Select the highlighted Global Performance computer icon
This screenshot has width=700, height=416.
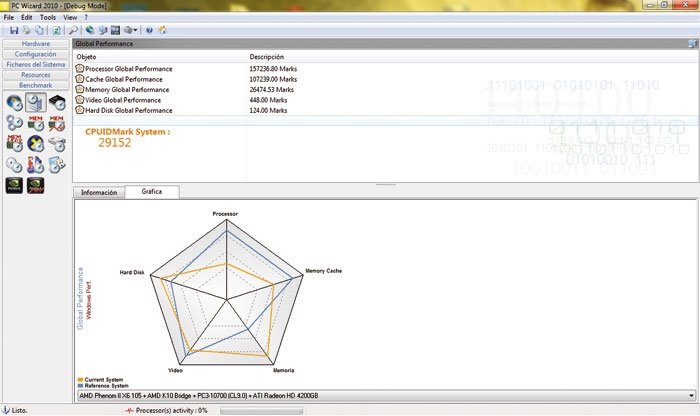tap(35, 103)
